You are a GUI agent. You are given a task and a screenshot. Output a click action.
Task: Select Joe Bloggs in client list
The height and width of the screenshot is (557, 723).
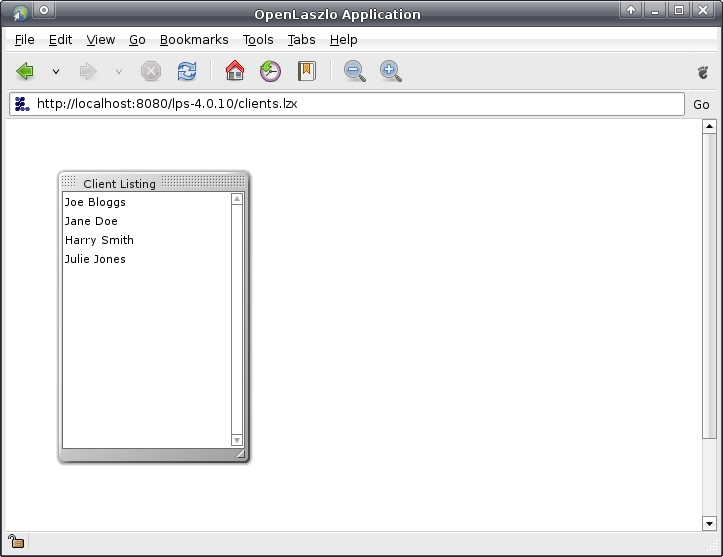[x=95, y=202]
